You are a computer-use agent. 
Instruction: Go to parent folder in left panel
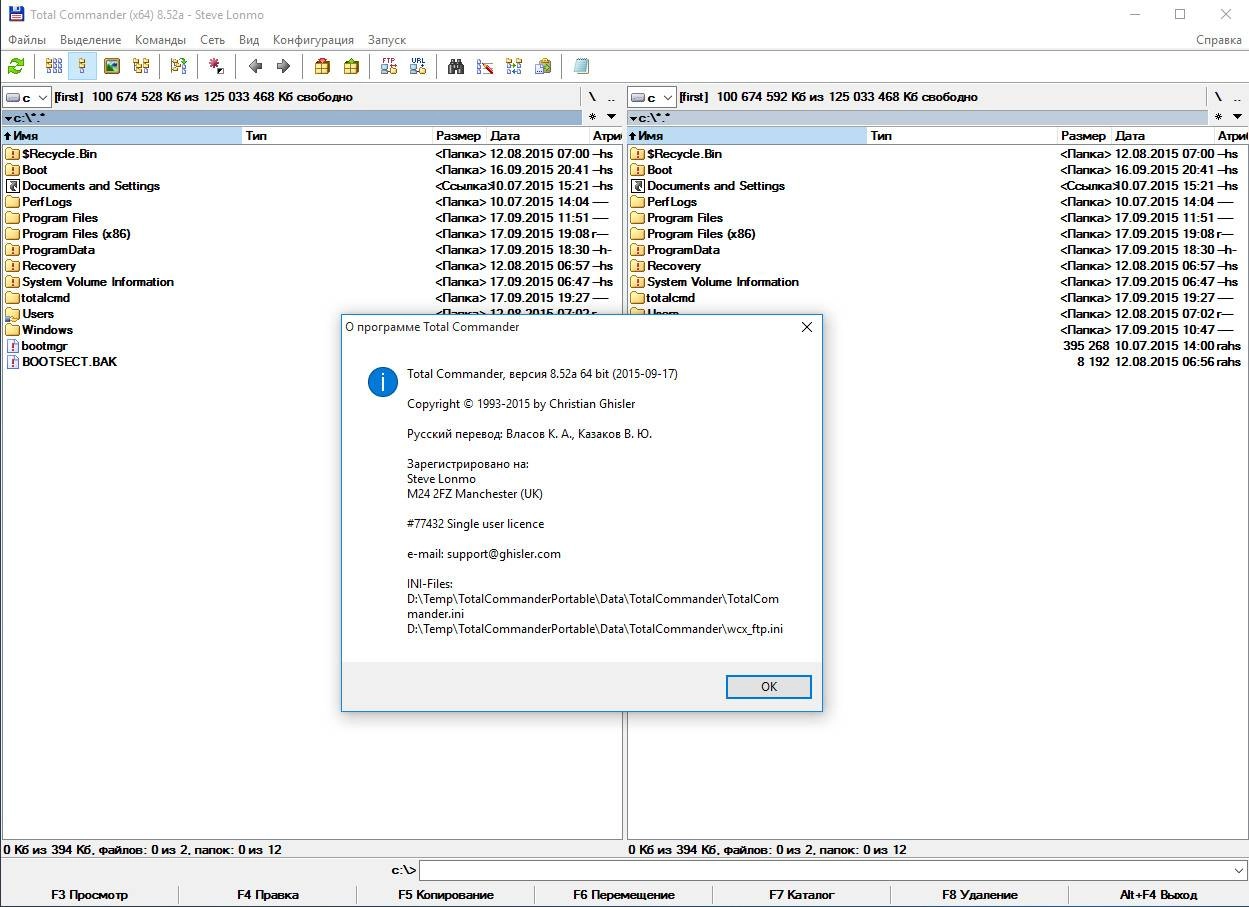[612, 97]
